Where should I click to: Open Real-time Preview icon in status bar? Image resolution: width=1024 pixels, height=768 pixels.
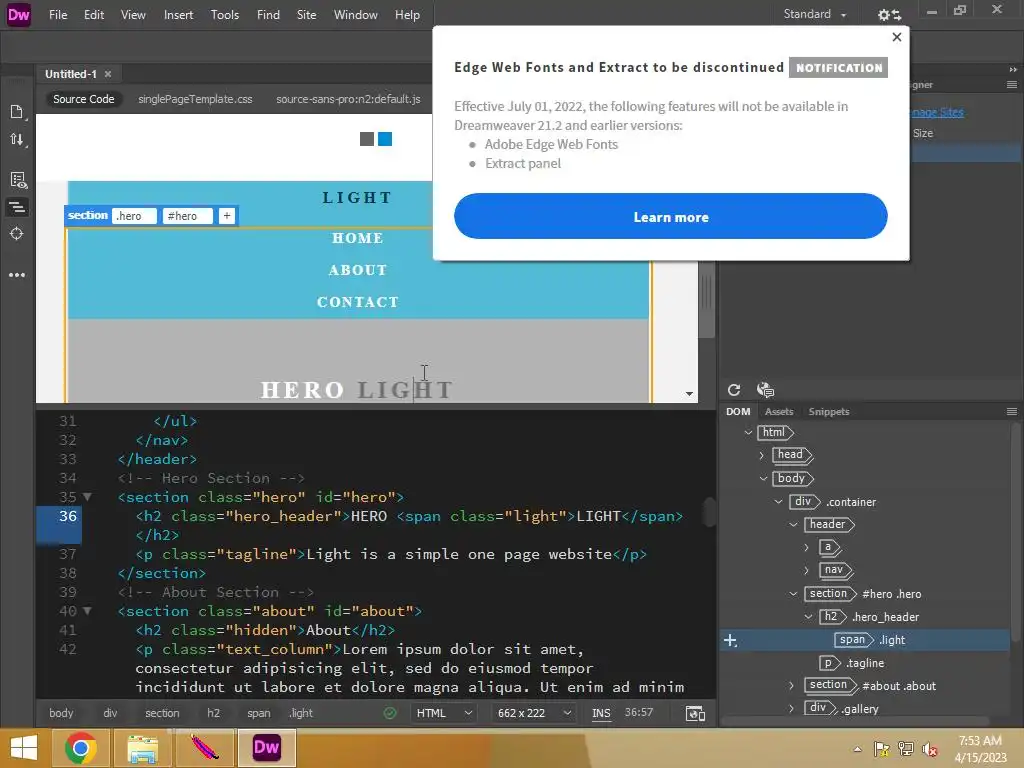pyautogui.click(x=695, y=713)
